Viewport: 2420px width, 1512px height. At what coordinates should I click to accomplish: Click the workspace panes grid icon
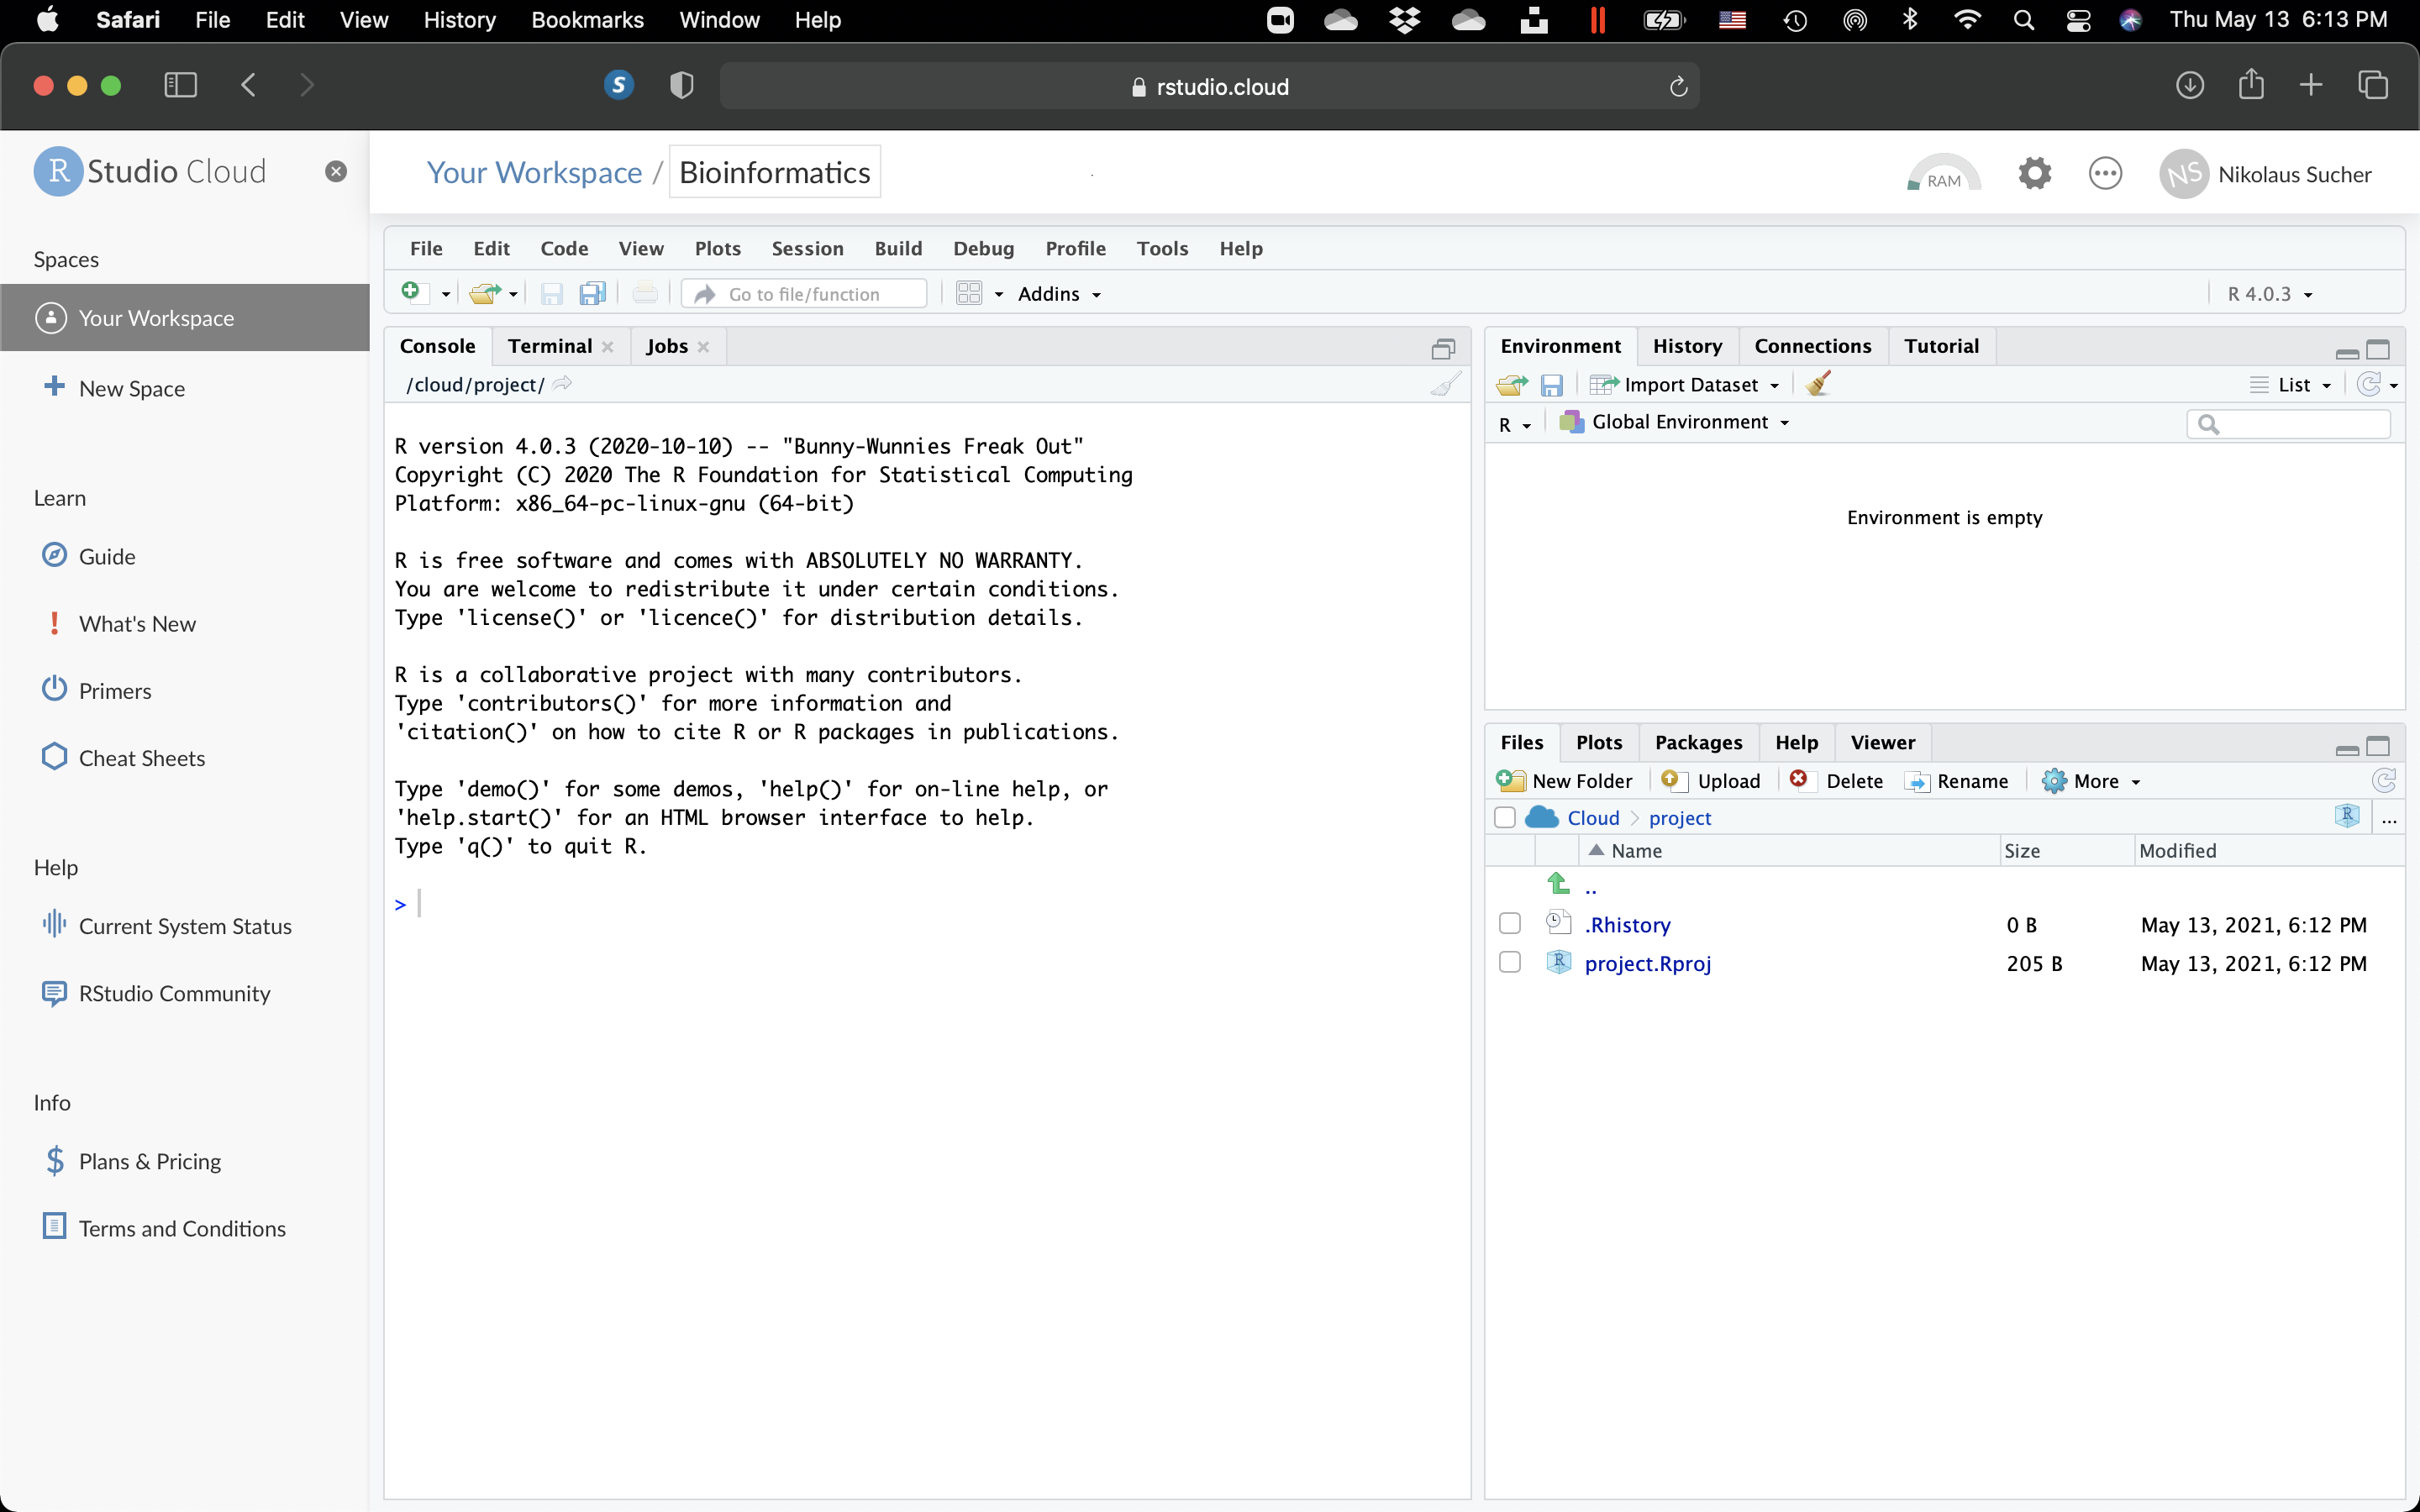pyautogui.click(x=969, y=293)
